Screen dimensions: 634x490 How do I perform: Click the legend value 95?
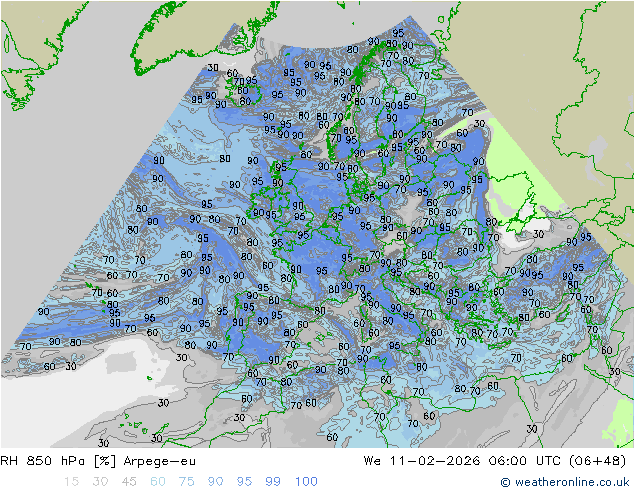[244, 482]
